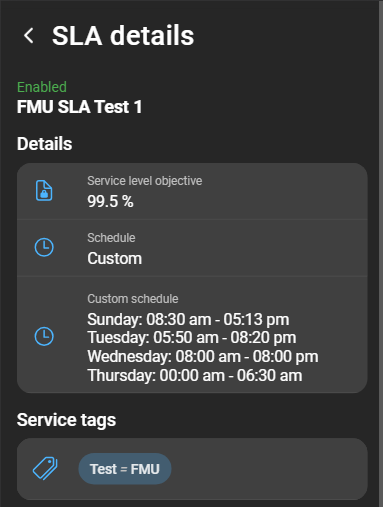Screen dimensions: 383x507
Task: Click the Custom schedule value
Action: pyautogui.click(x=115, y=258)
